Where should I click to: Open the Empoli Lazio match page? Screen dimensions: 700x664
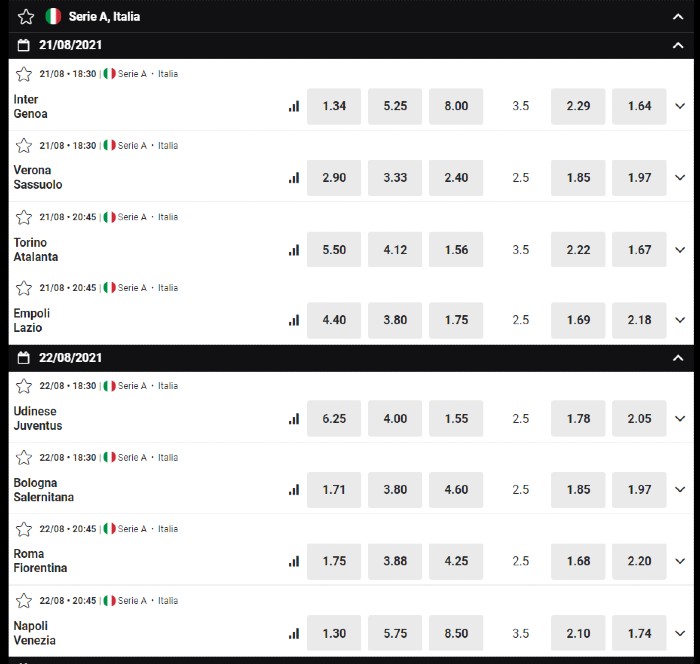click(x=32, y=320)
